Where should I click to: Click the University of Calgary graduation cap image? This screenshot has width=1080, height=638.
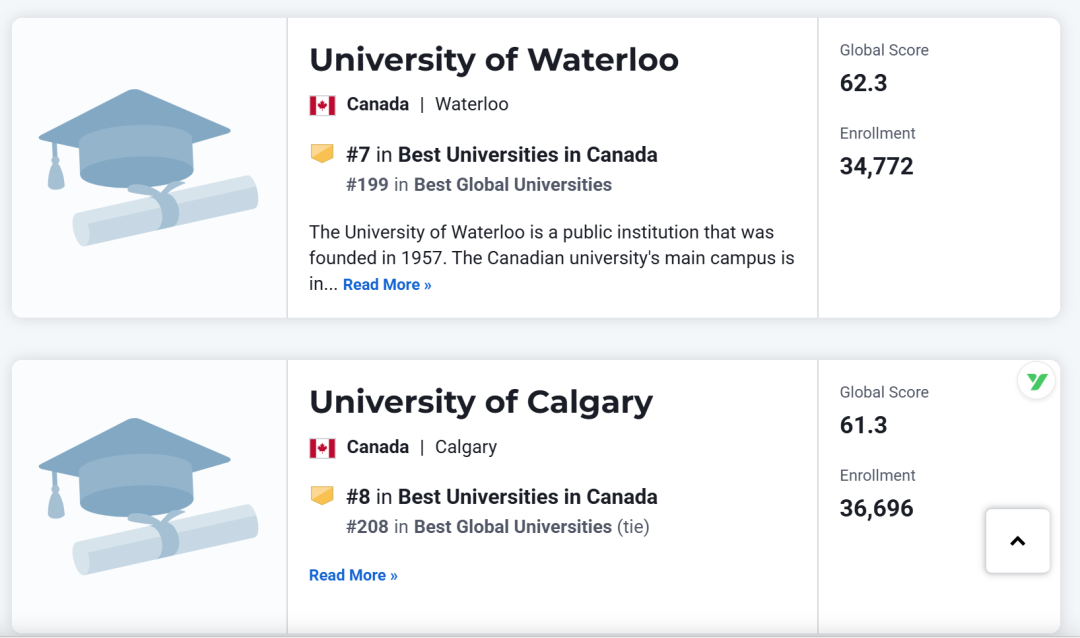click(x=148, y=496)
